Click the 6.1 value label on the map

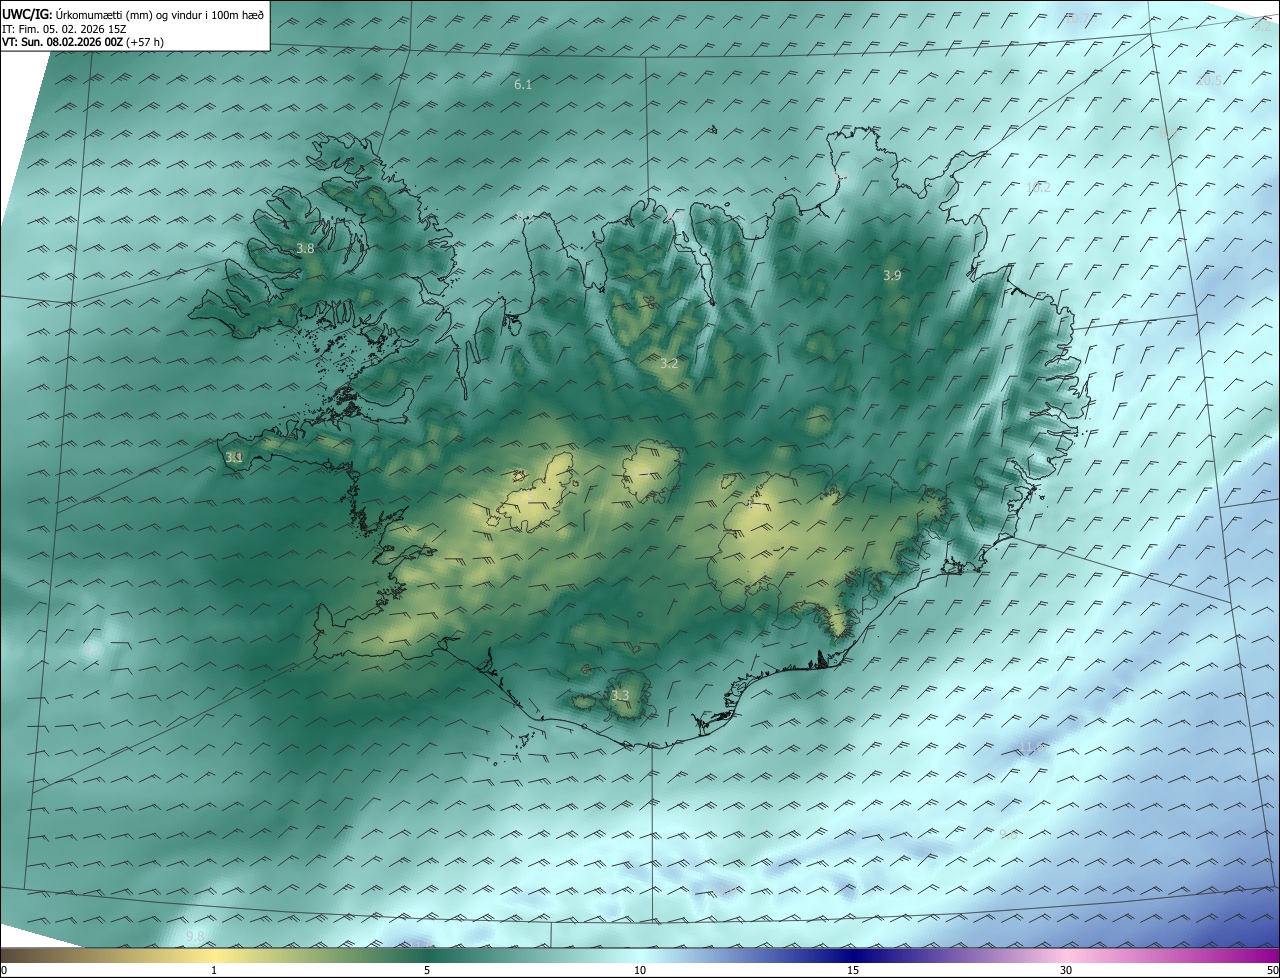pos(523,85)
